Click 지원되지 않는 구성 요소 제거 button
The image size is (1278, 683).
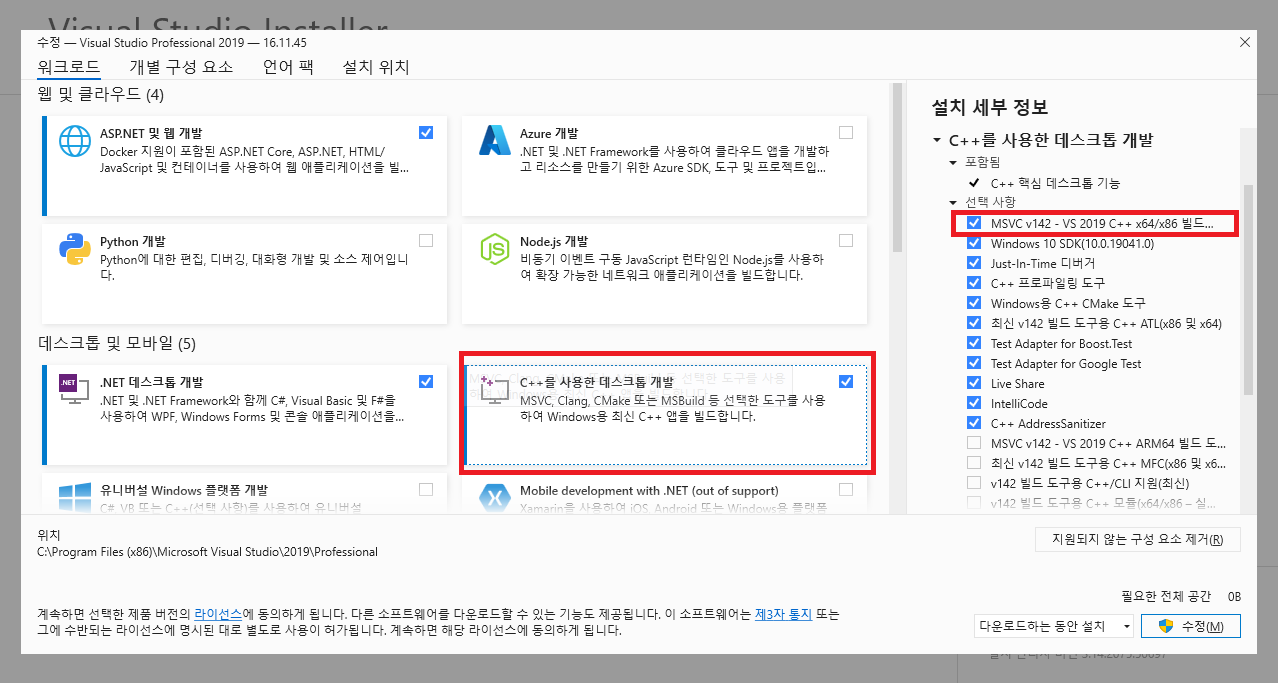click(x=1138, y=539)
